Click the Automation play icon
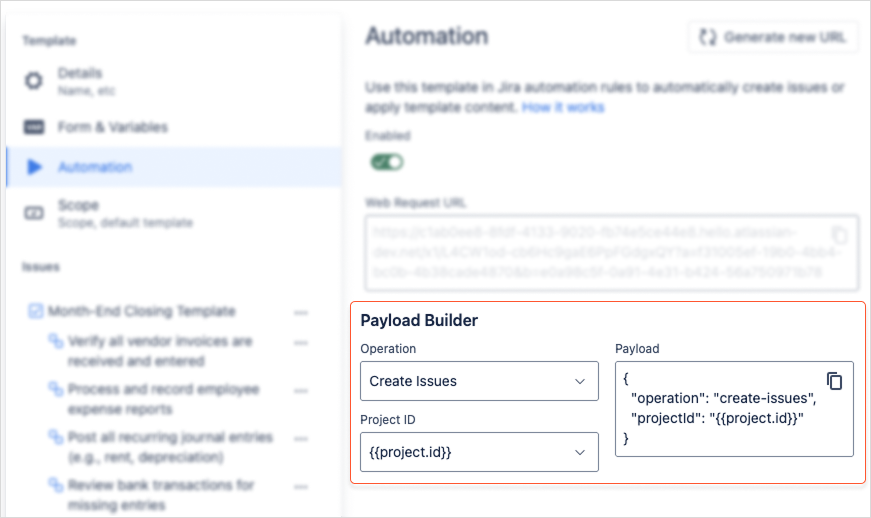Viewport: 871px width, 518px height. click(34, 167)
